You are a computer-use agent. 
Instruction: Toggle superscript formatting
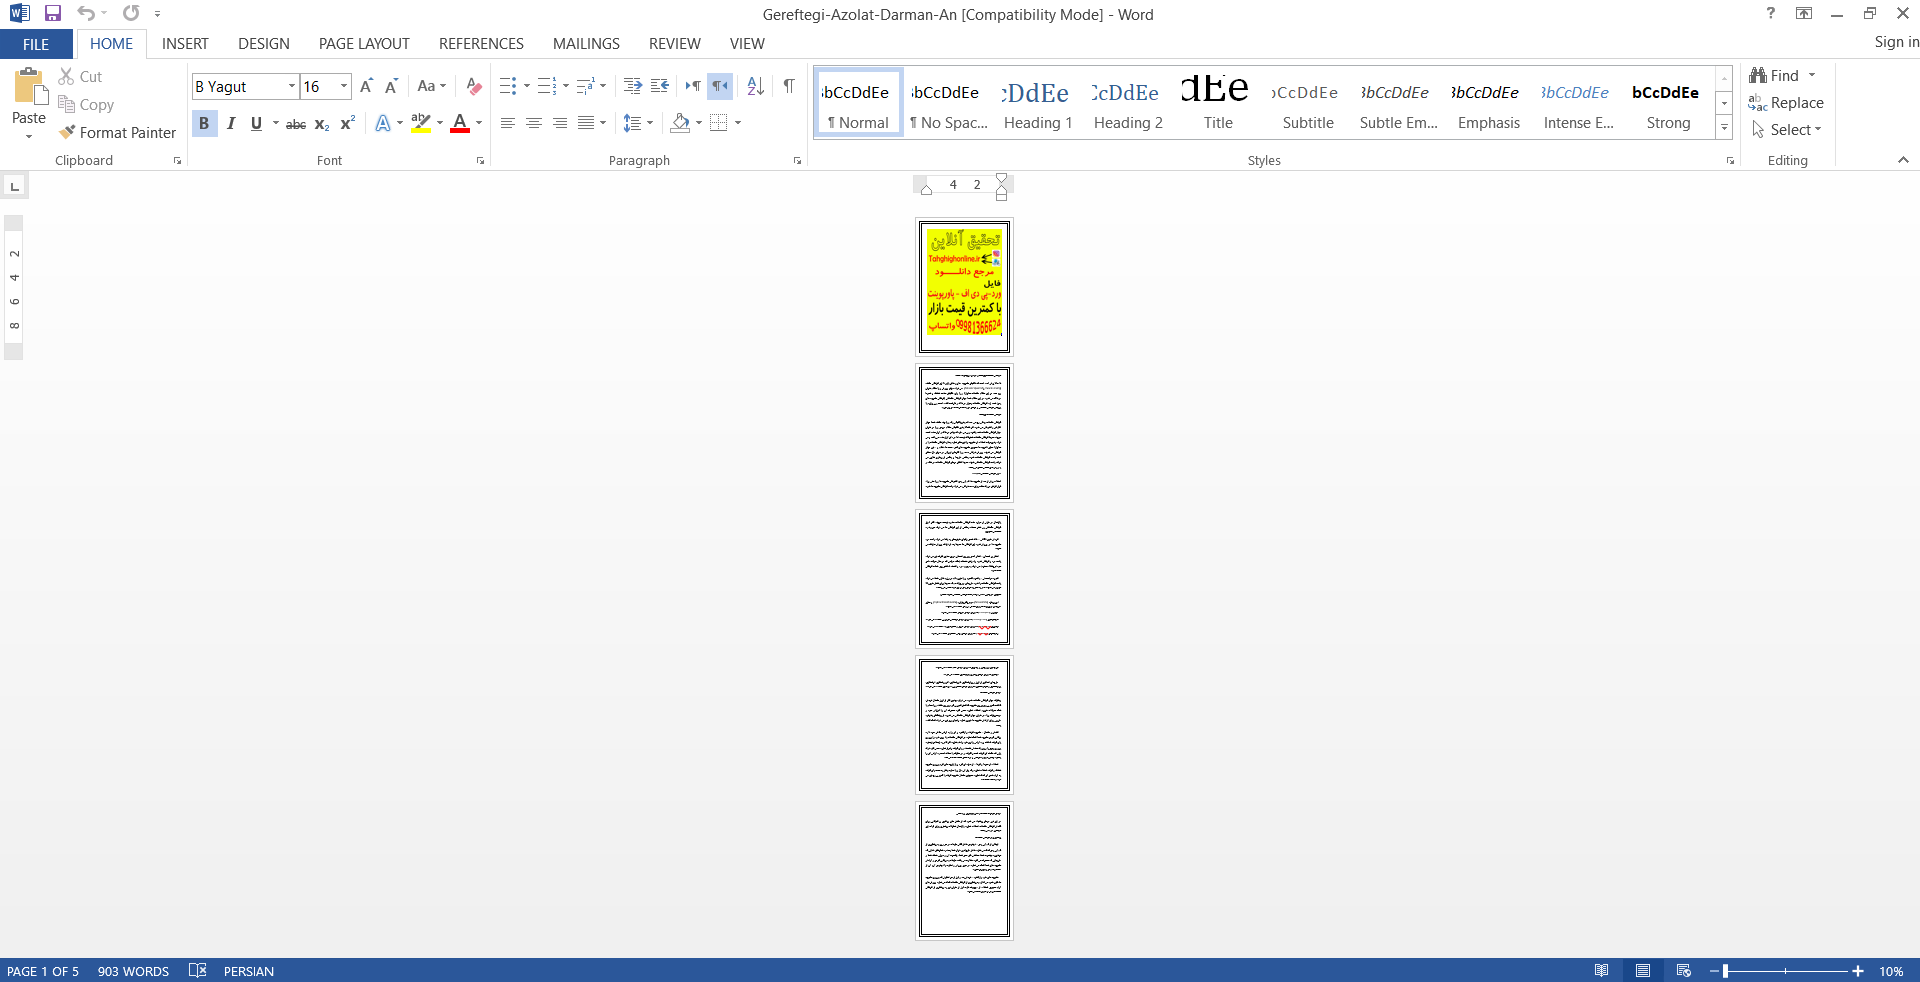(347, 123)
